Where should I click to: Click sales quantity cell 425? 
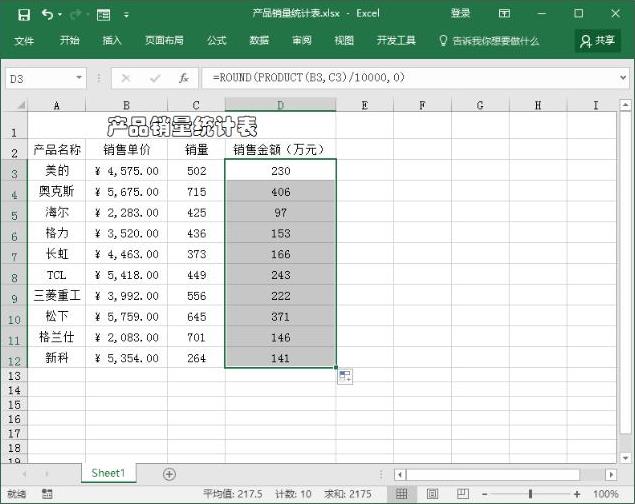(x=196, y=212)
